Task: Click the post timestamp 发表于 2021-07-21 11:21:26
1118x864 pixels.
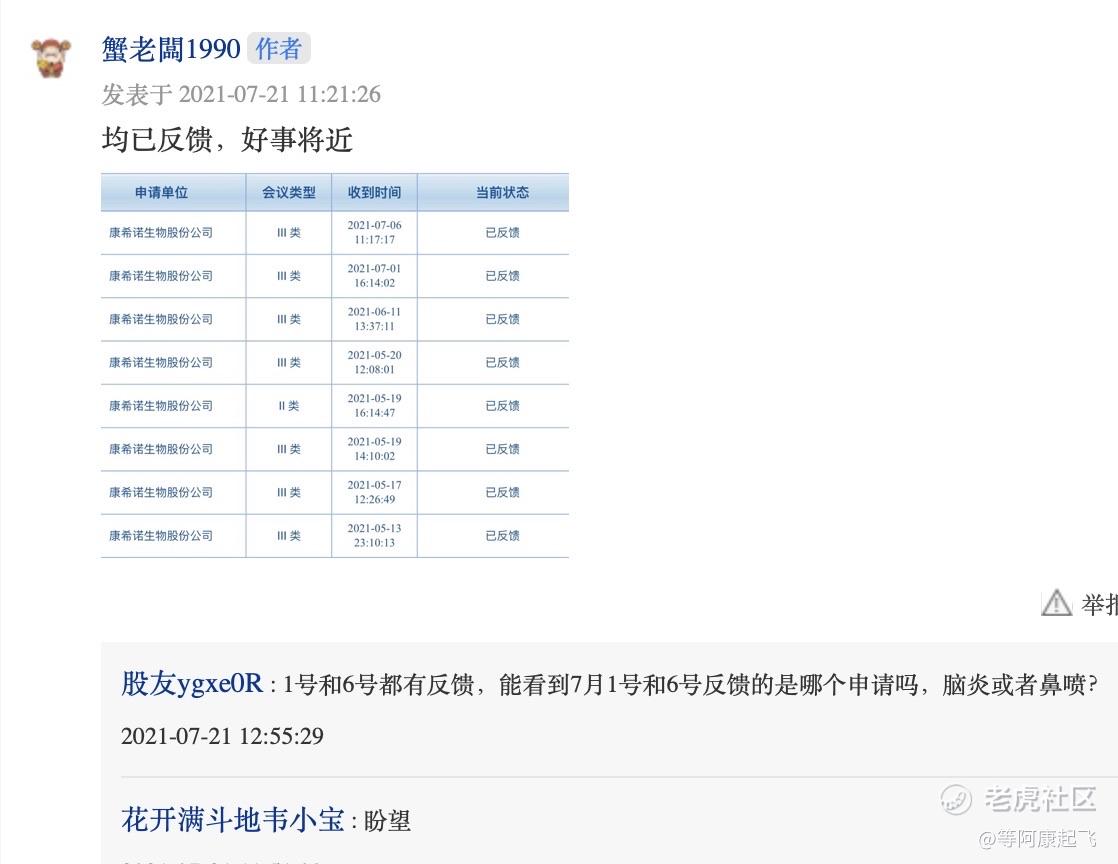Action: click(x=241, y=94)
